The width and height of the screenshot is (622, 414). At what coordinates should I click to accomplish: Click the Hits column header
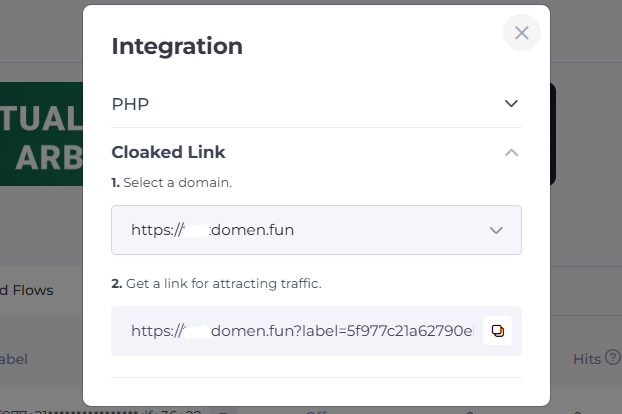[x=586, y=358]
